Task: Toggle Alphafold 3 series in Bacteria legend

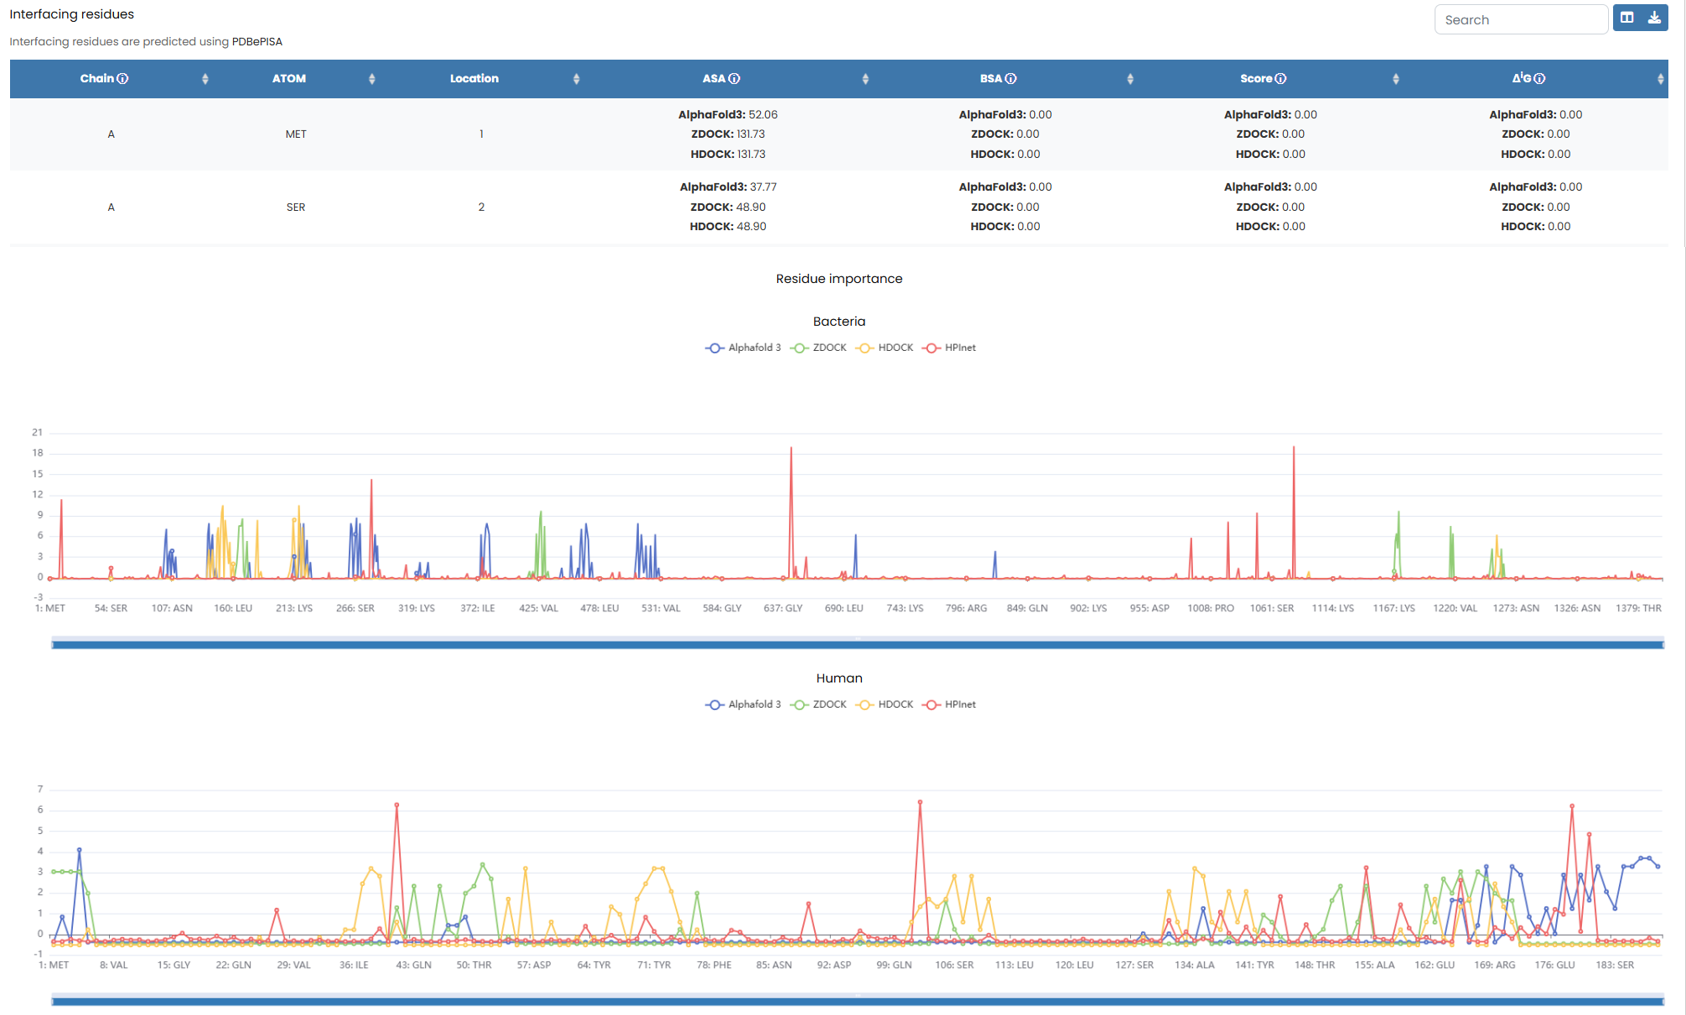Action: click(x=743, y=348)
